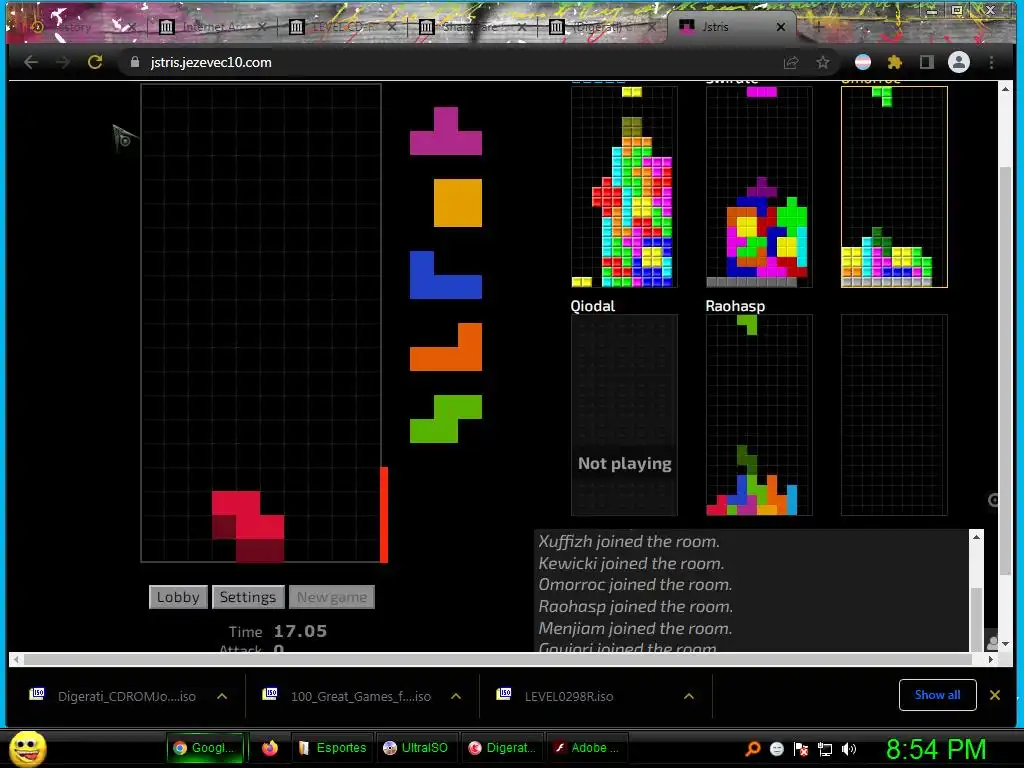The width and height of the screenshot is (1024, 768).
Task: Click Raohasp's opponent board
Action: pyautogui.click(x=759, y=415)
